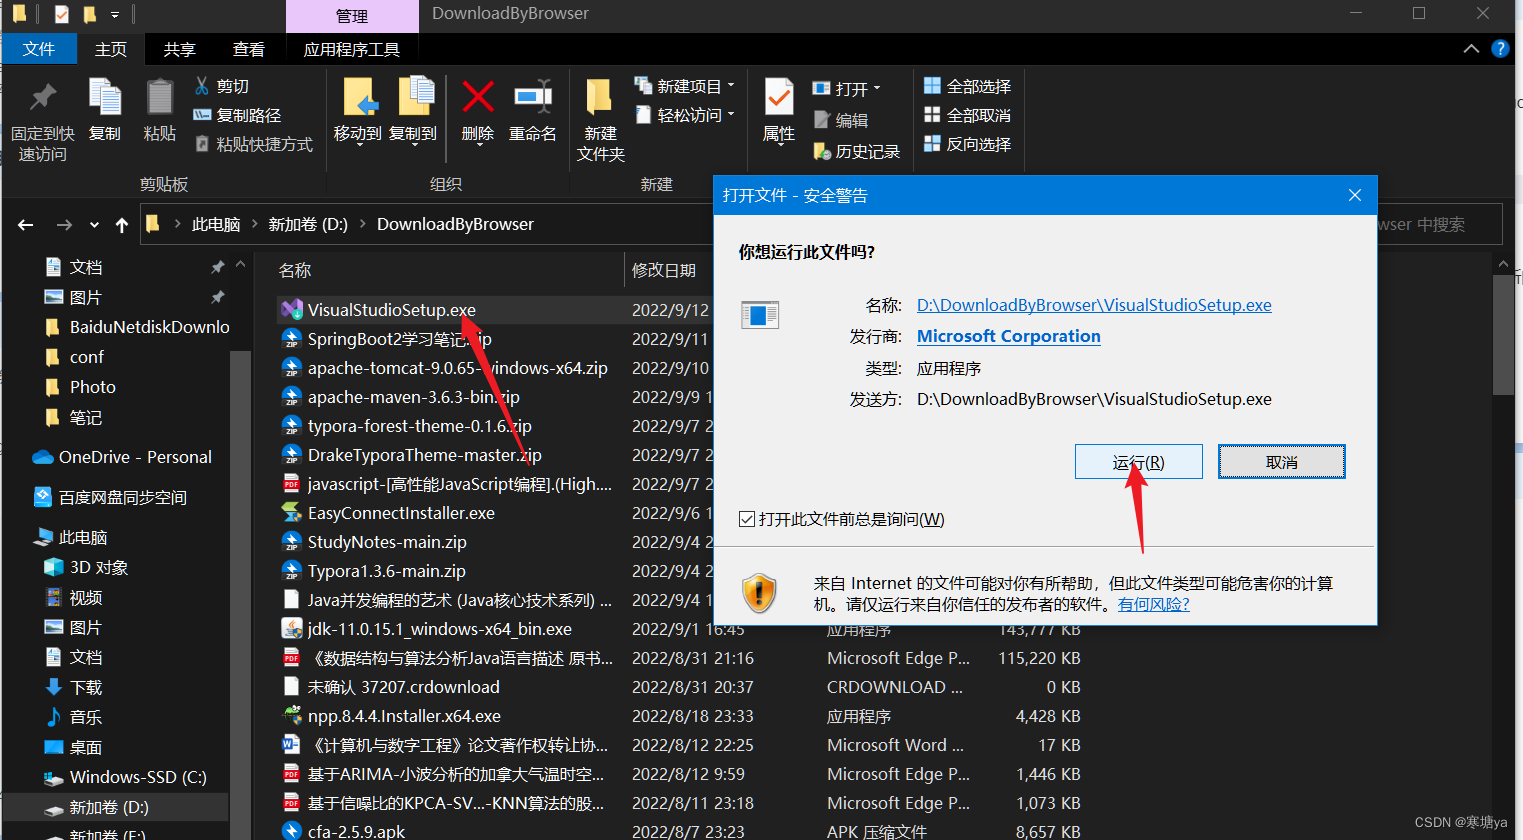Click the 管理 contextual tab
The image size is (1523, 840).
[x=352, y=16]
